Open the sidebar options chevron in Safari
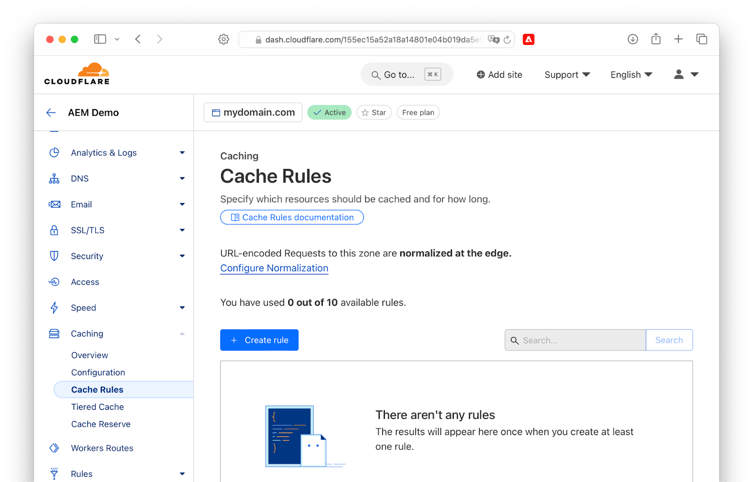 117,39
